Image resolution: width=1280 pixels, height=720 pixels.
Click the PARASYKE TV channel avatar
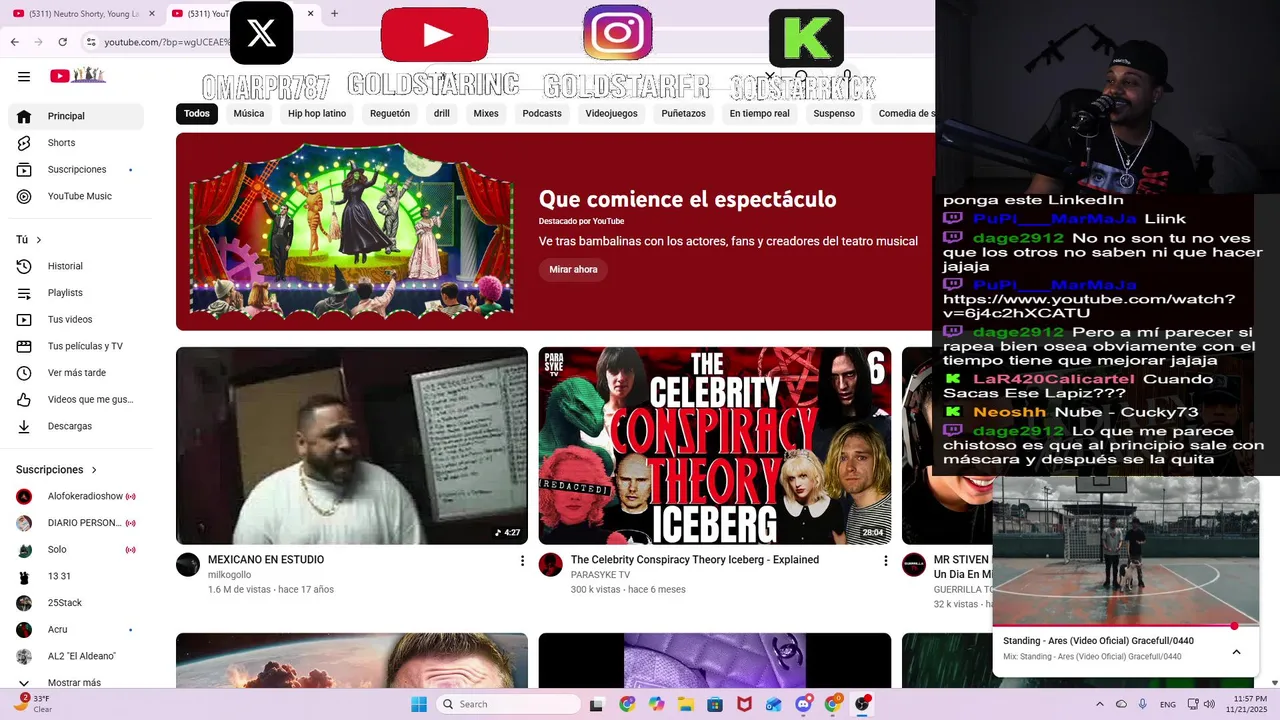point(551,564)
